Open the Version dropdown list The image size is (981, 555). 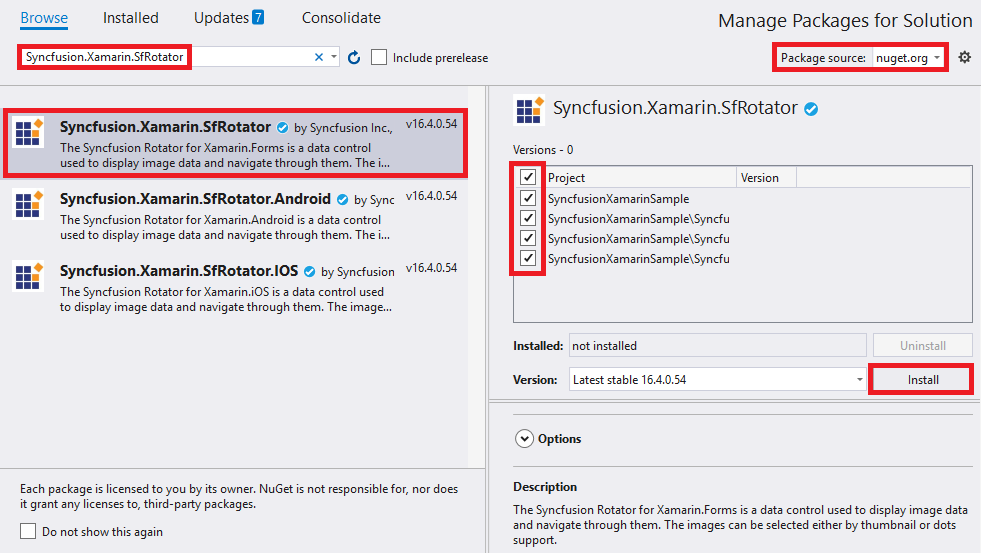coord(859,380)
